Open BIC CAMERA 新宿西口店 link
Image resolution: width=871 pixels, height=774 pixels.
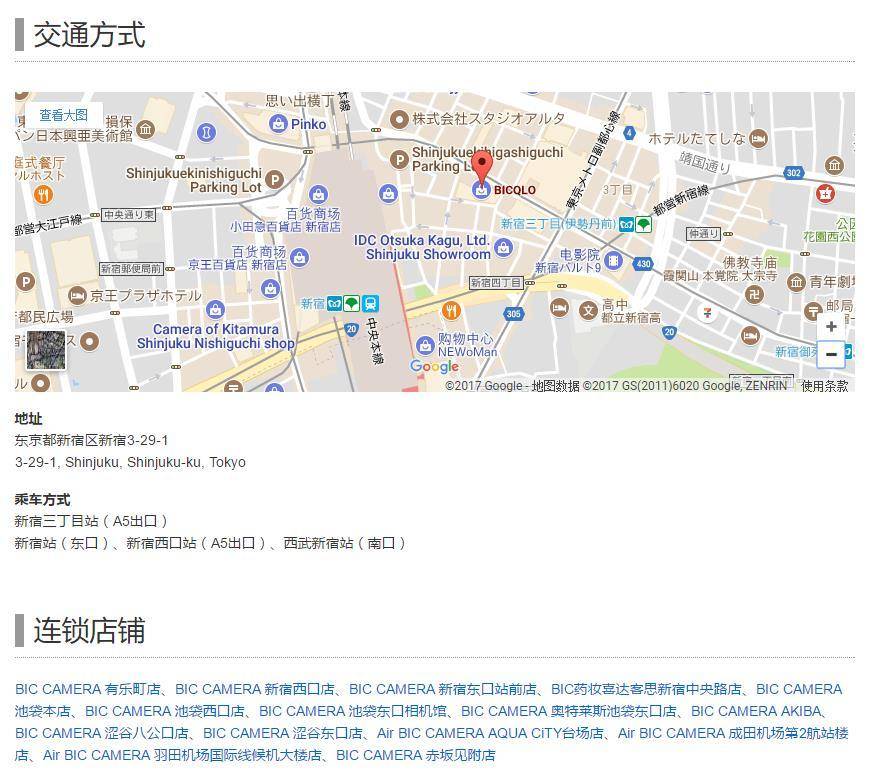(255, 689)
